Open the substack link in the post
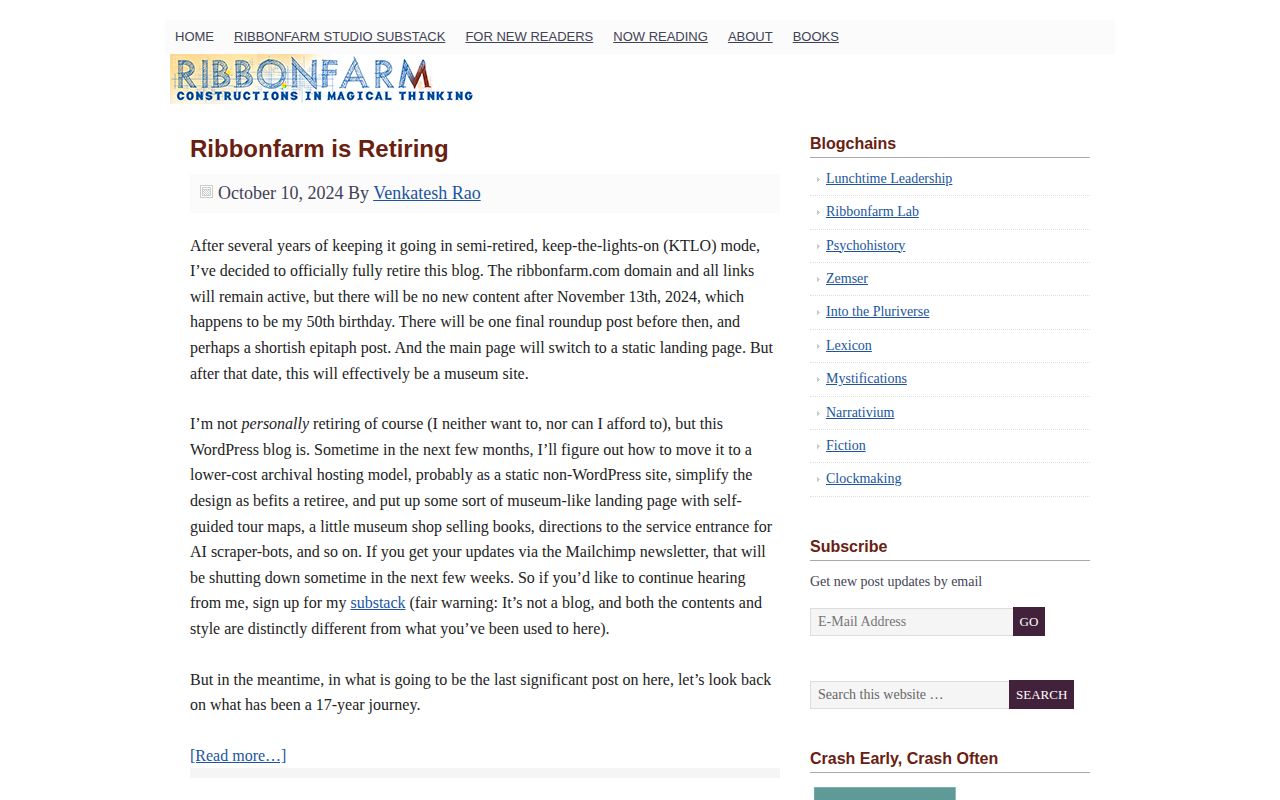This screenshot has height=800, width=1280. 377,602
